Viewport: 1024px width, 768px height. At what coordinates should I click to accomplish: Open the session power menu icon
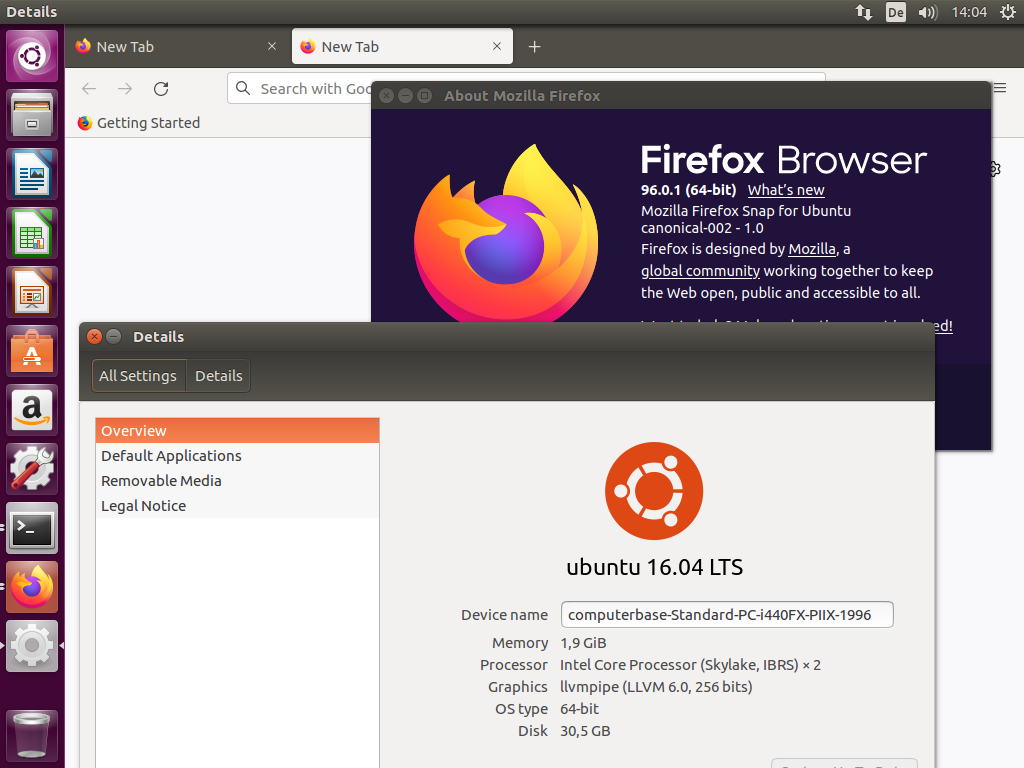pyautogui.click(x=1008, y=12)
